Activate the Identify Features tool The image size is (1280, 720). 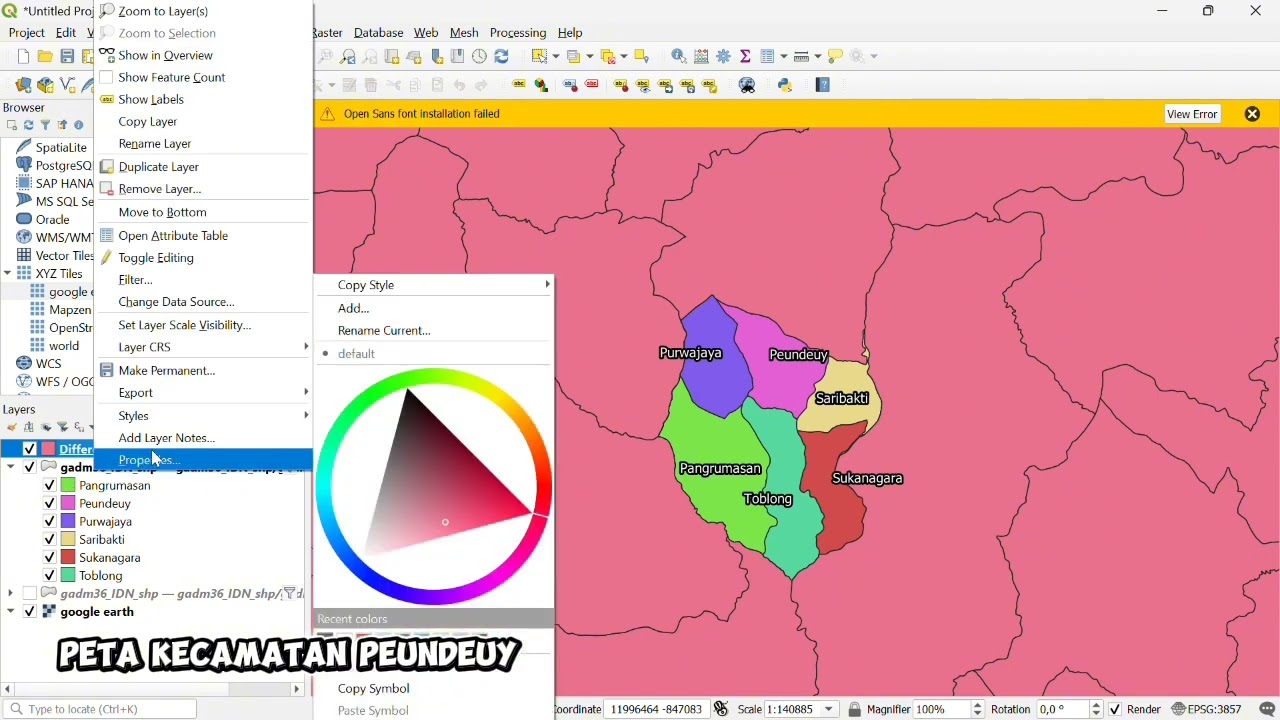point(679,57)
